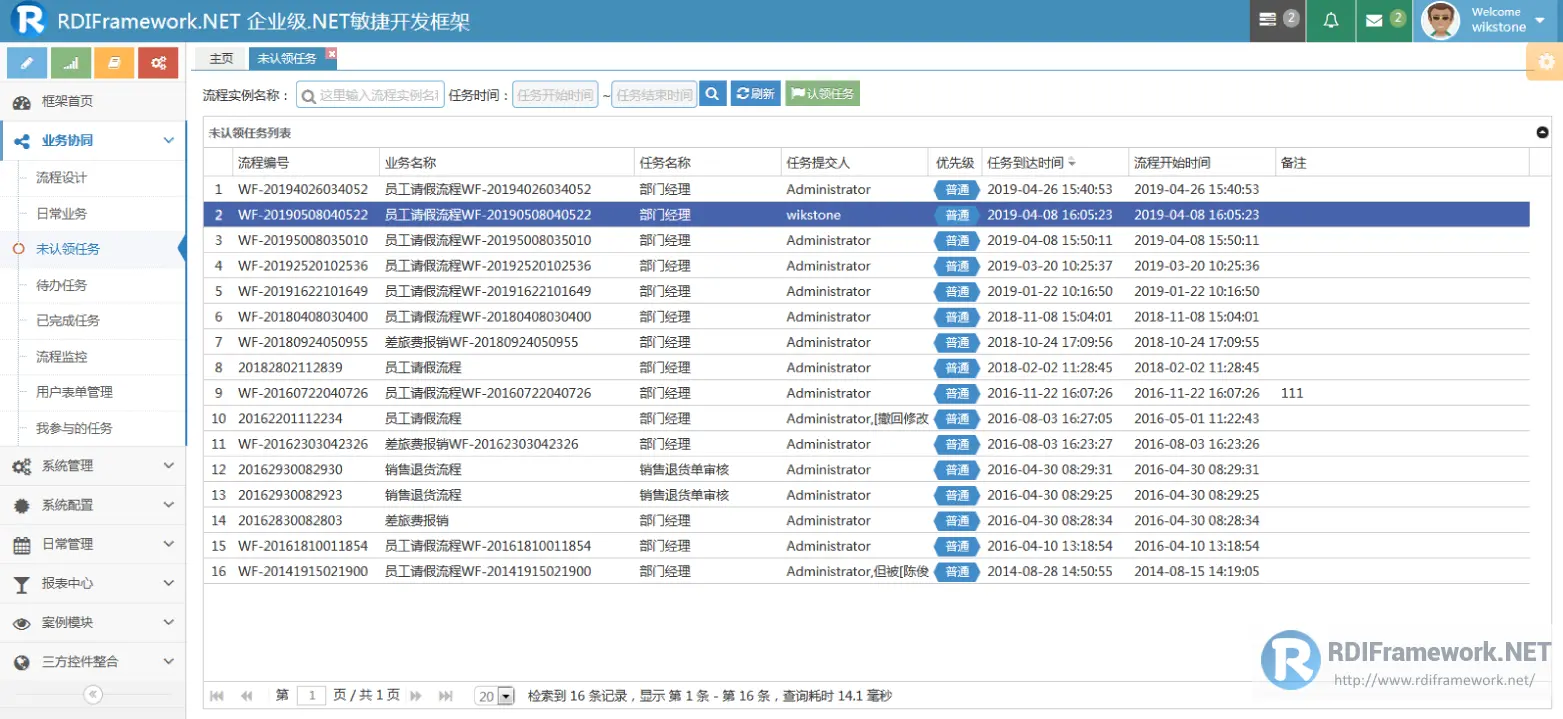The height and width of the screenshot is (719, 1563).
Task: Click the page number input box
Action: (x=312, y=696)
